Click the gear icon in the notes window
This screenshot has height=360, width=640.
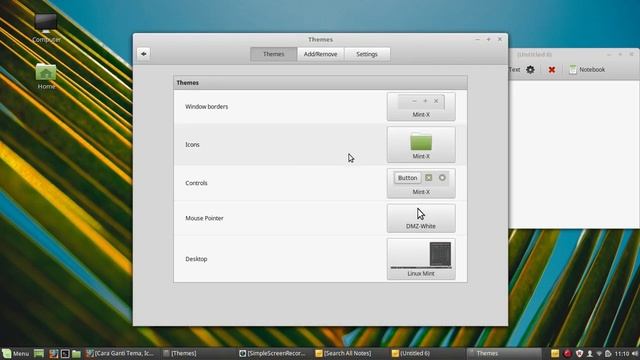(x=530, y=69)
